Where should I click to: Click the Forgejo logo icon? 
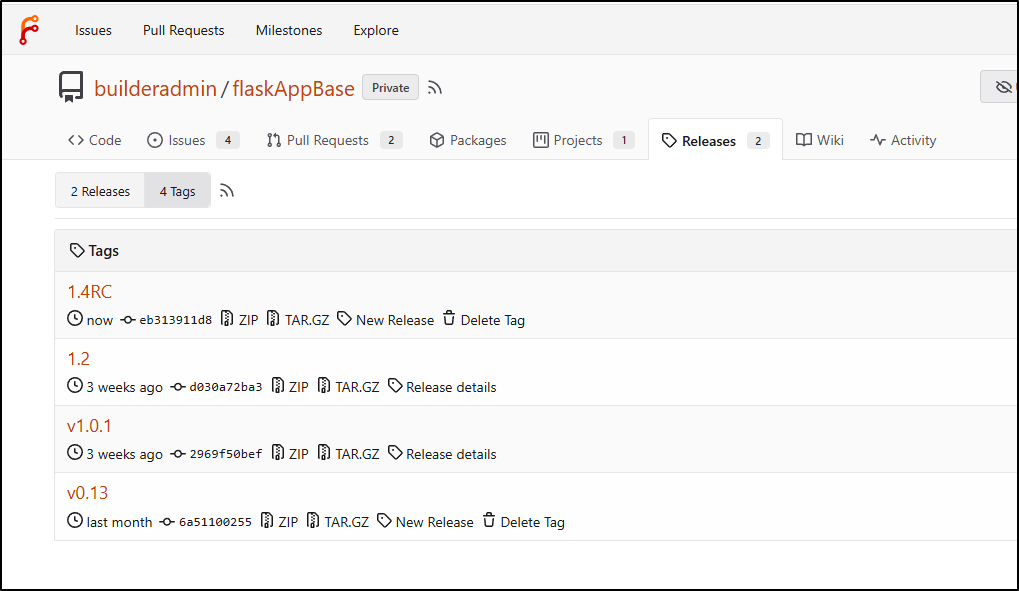(29, 30)
